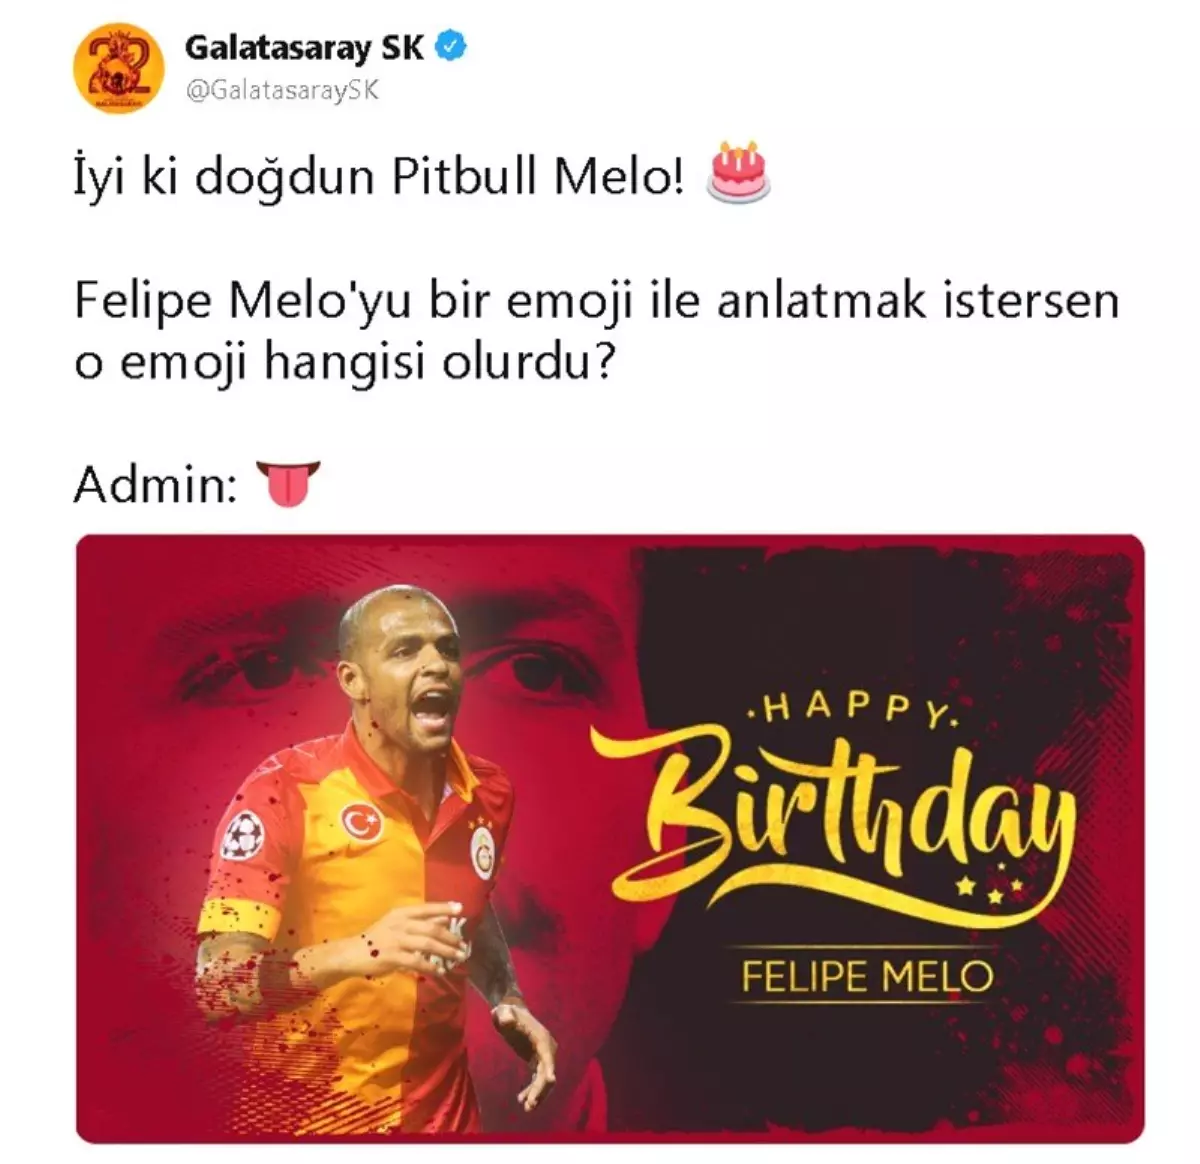Click the birthday cake emoji
1200x1164 pixels.
tap(738, 172)
